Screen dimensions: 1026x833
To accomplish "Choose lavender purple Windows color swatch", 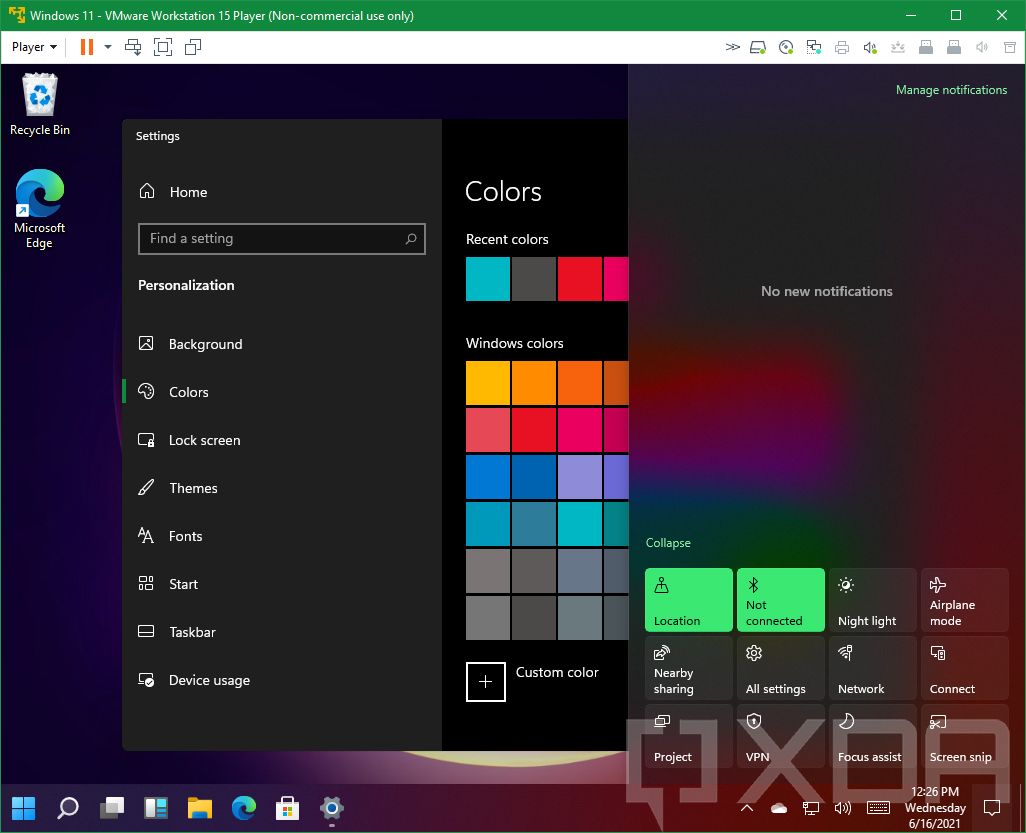I will click(x=580, y=477).
